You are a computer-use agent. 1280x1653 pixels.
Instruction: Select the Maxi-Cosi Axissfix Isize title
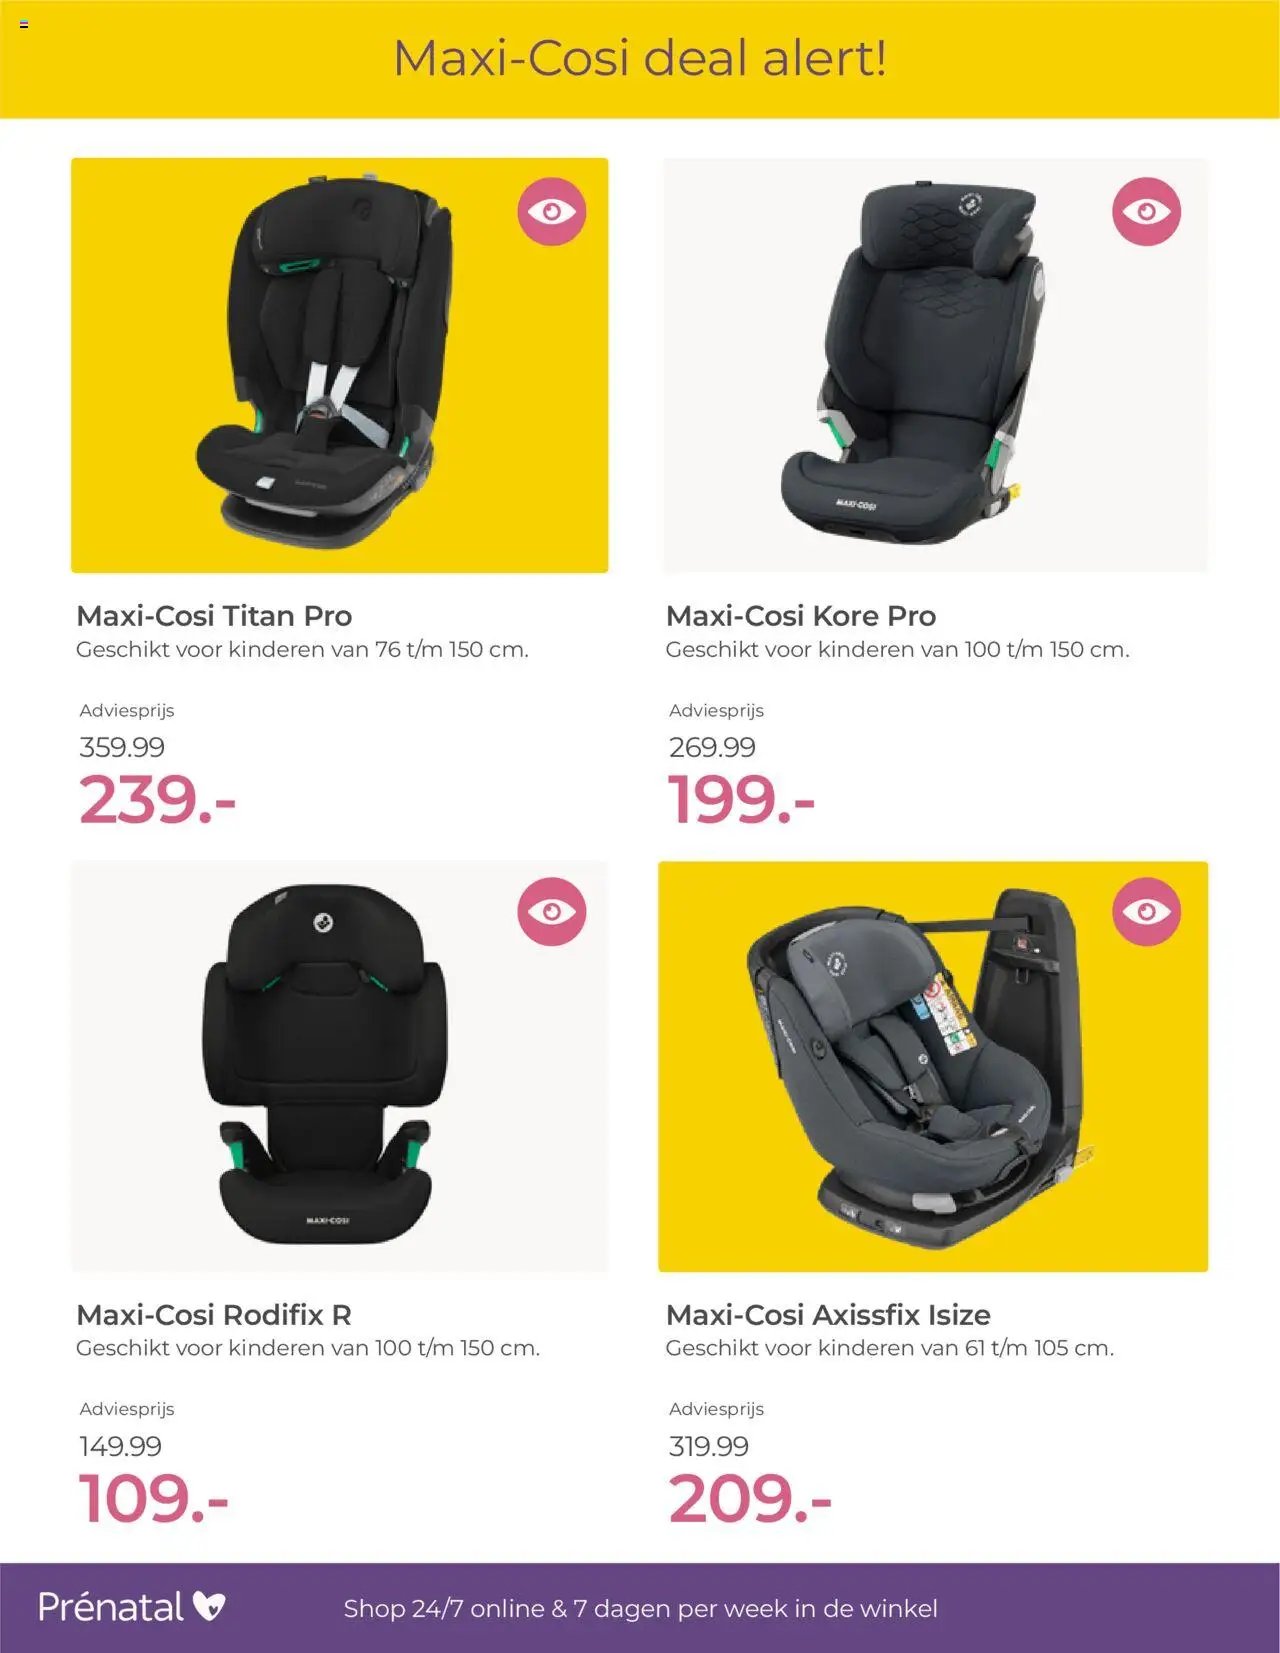[828, 1314]
